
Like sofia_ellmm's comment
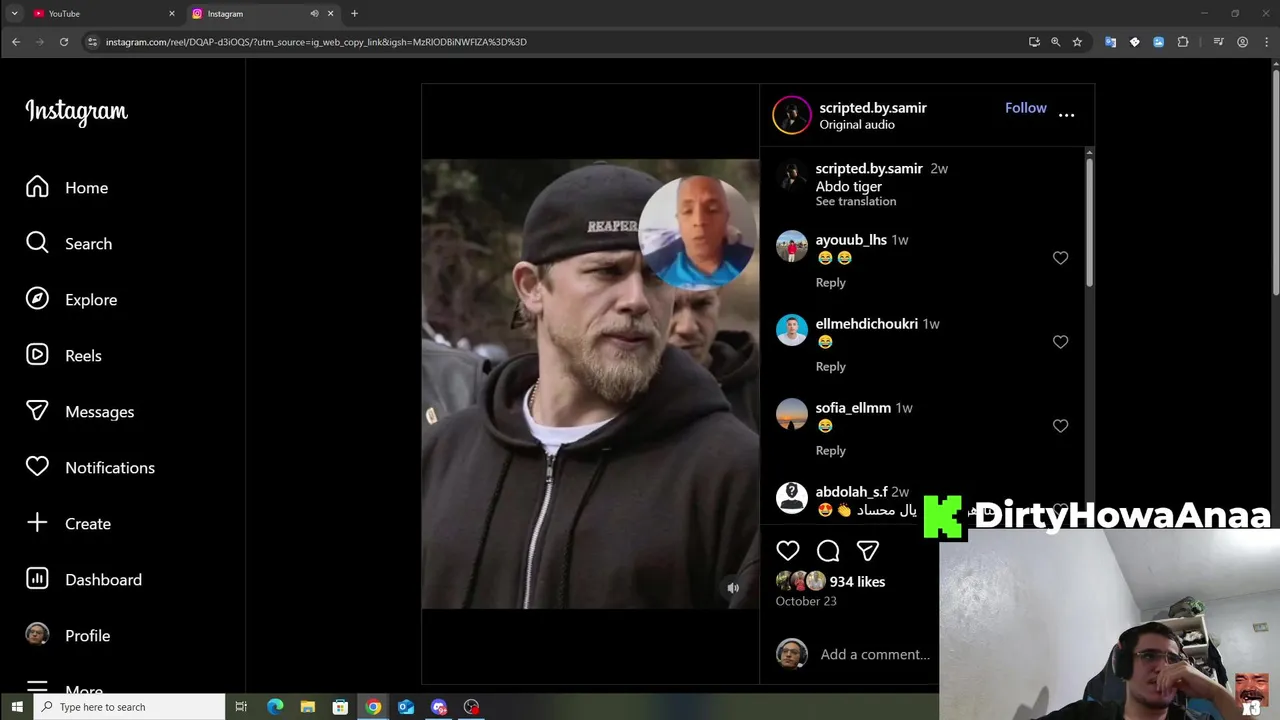point(1061,426)
